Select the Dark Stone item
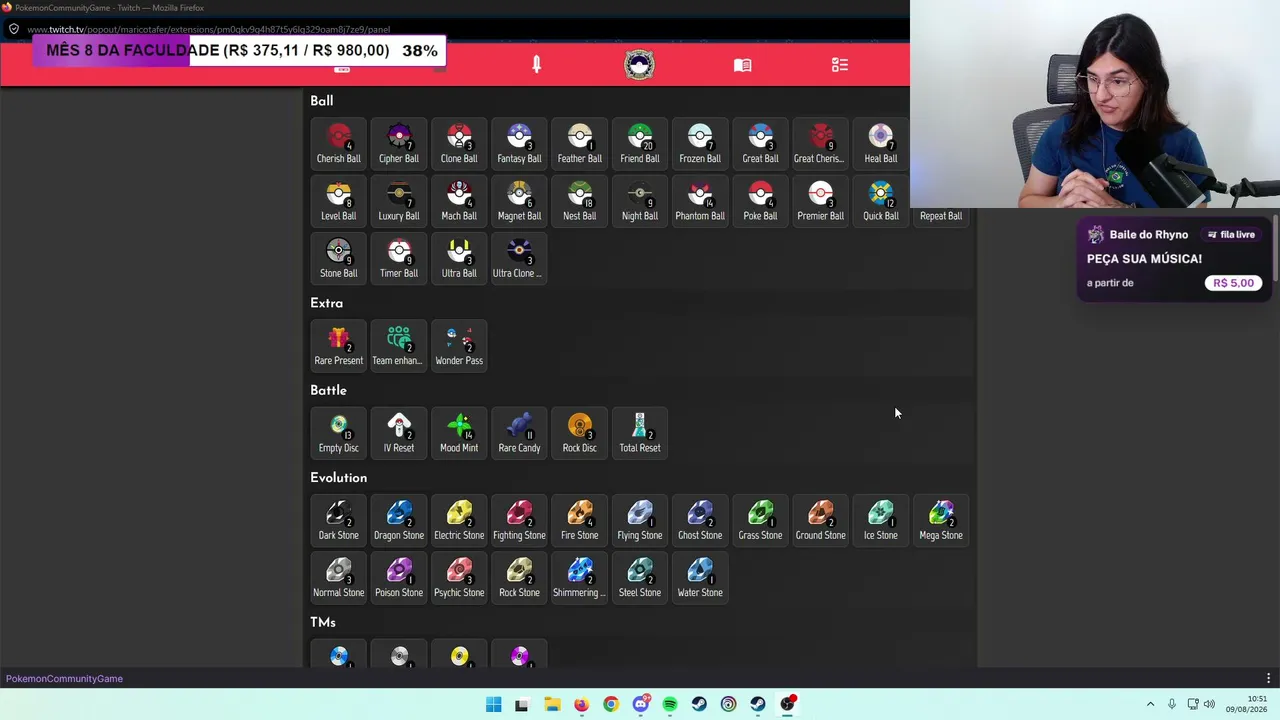The width and height of the screenshot is (1280, 720). pyautogui.click(x=339, y=520)
